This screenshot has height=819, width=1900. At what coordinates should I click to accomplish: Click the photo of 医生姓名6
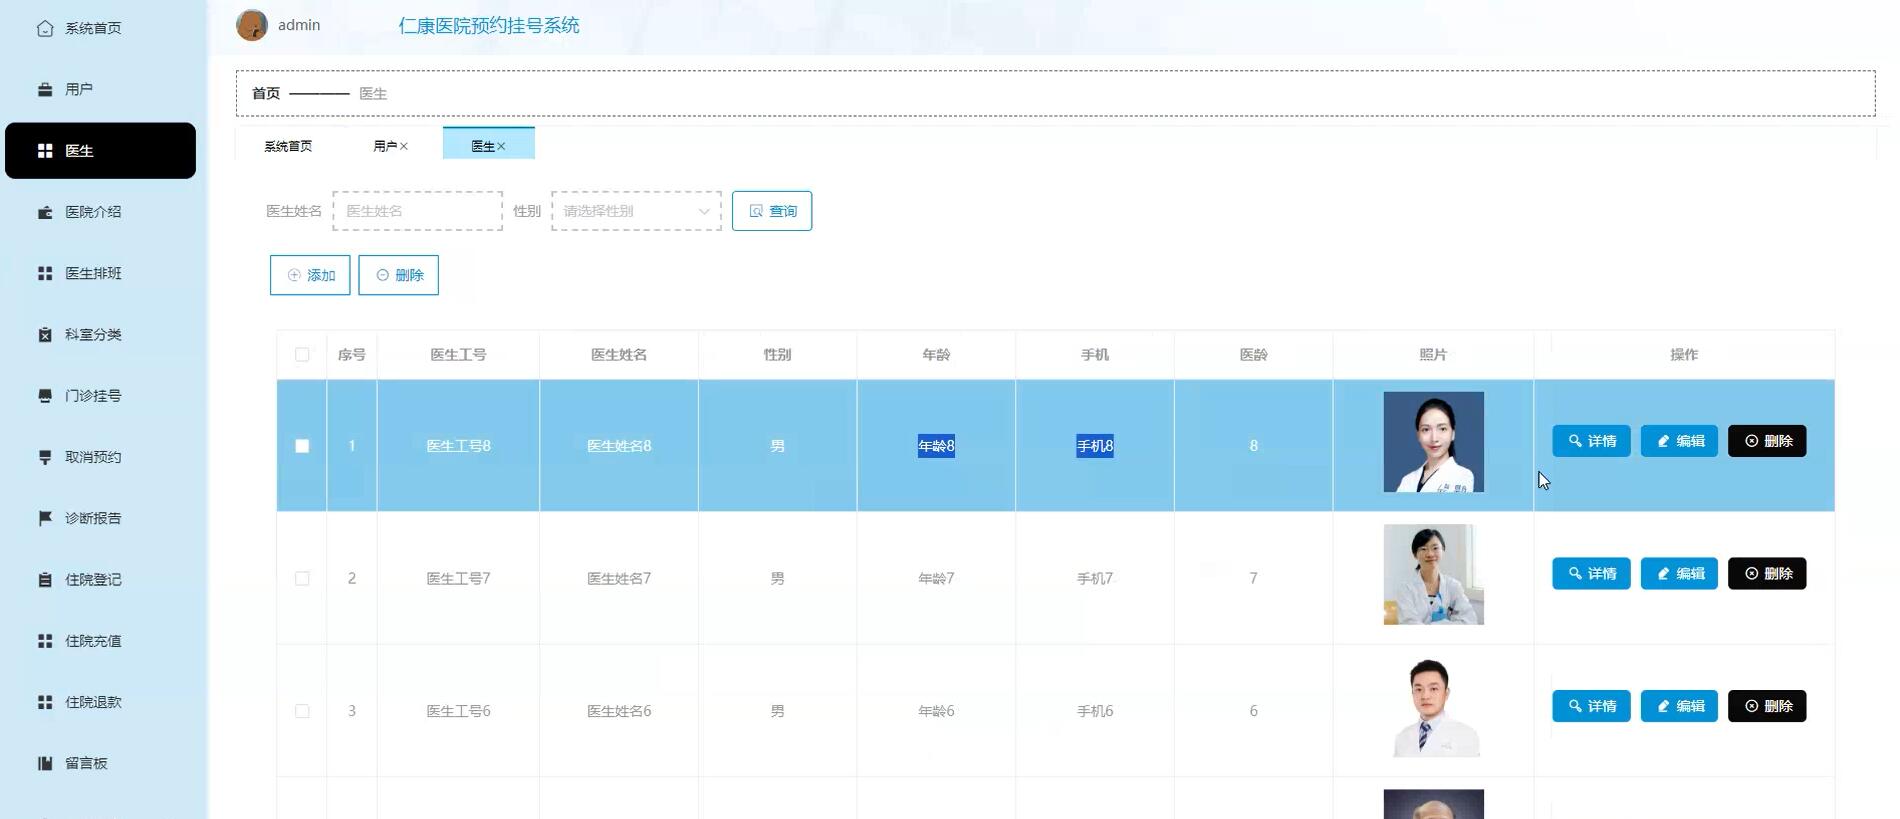pos(1433,707)
